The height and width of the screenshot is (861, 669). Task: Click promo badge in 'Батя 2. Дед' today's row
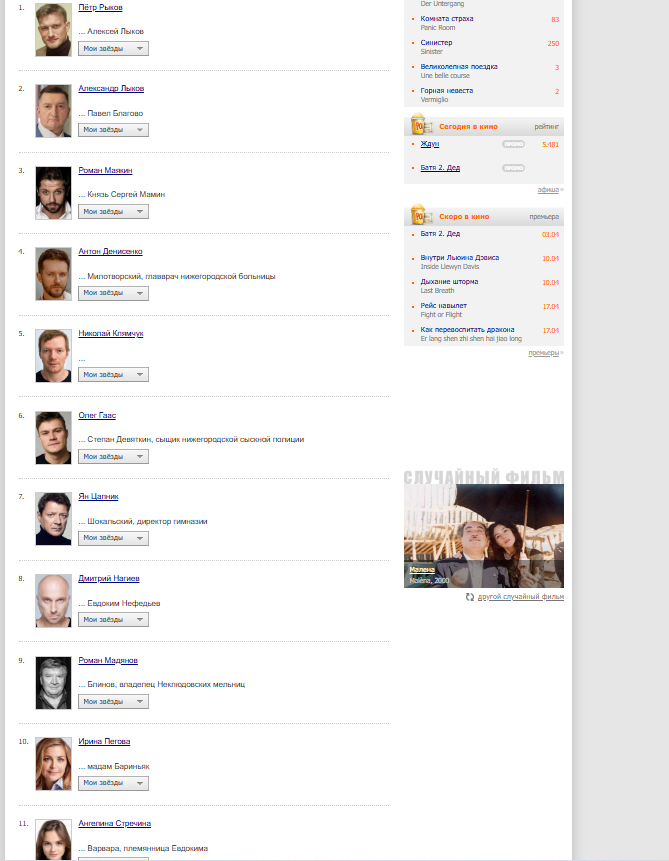coord(513,168)
